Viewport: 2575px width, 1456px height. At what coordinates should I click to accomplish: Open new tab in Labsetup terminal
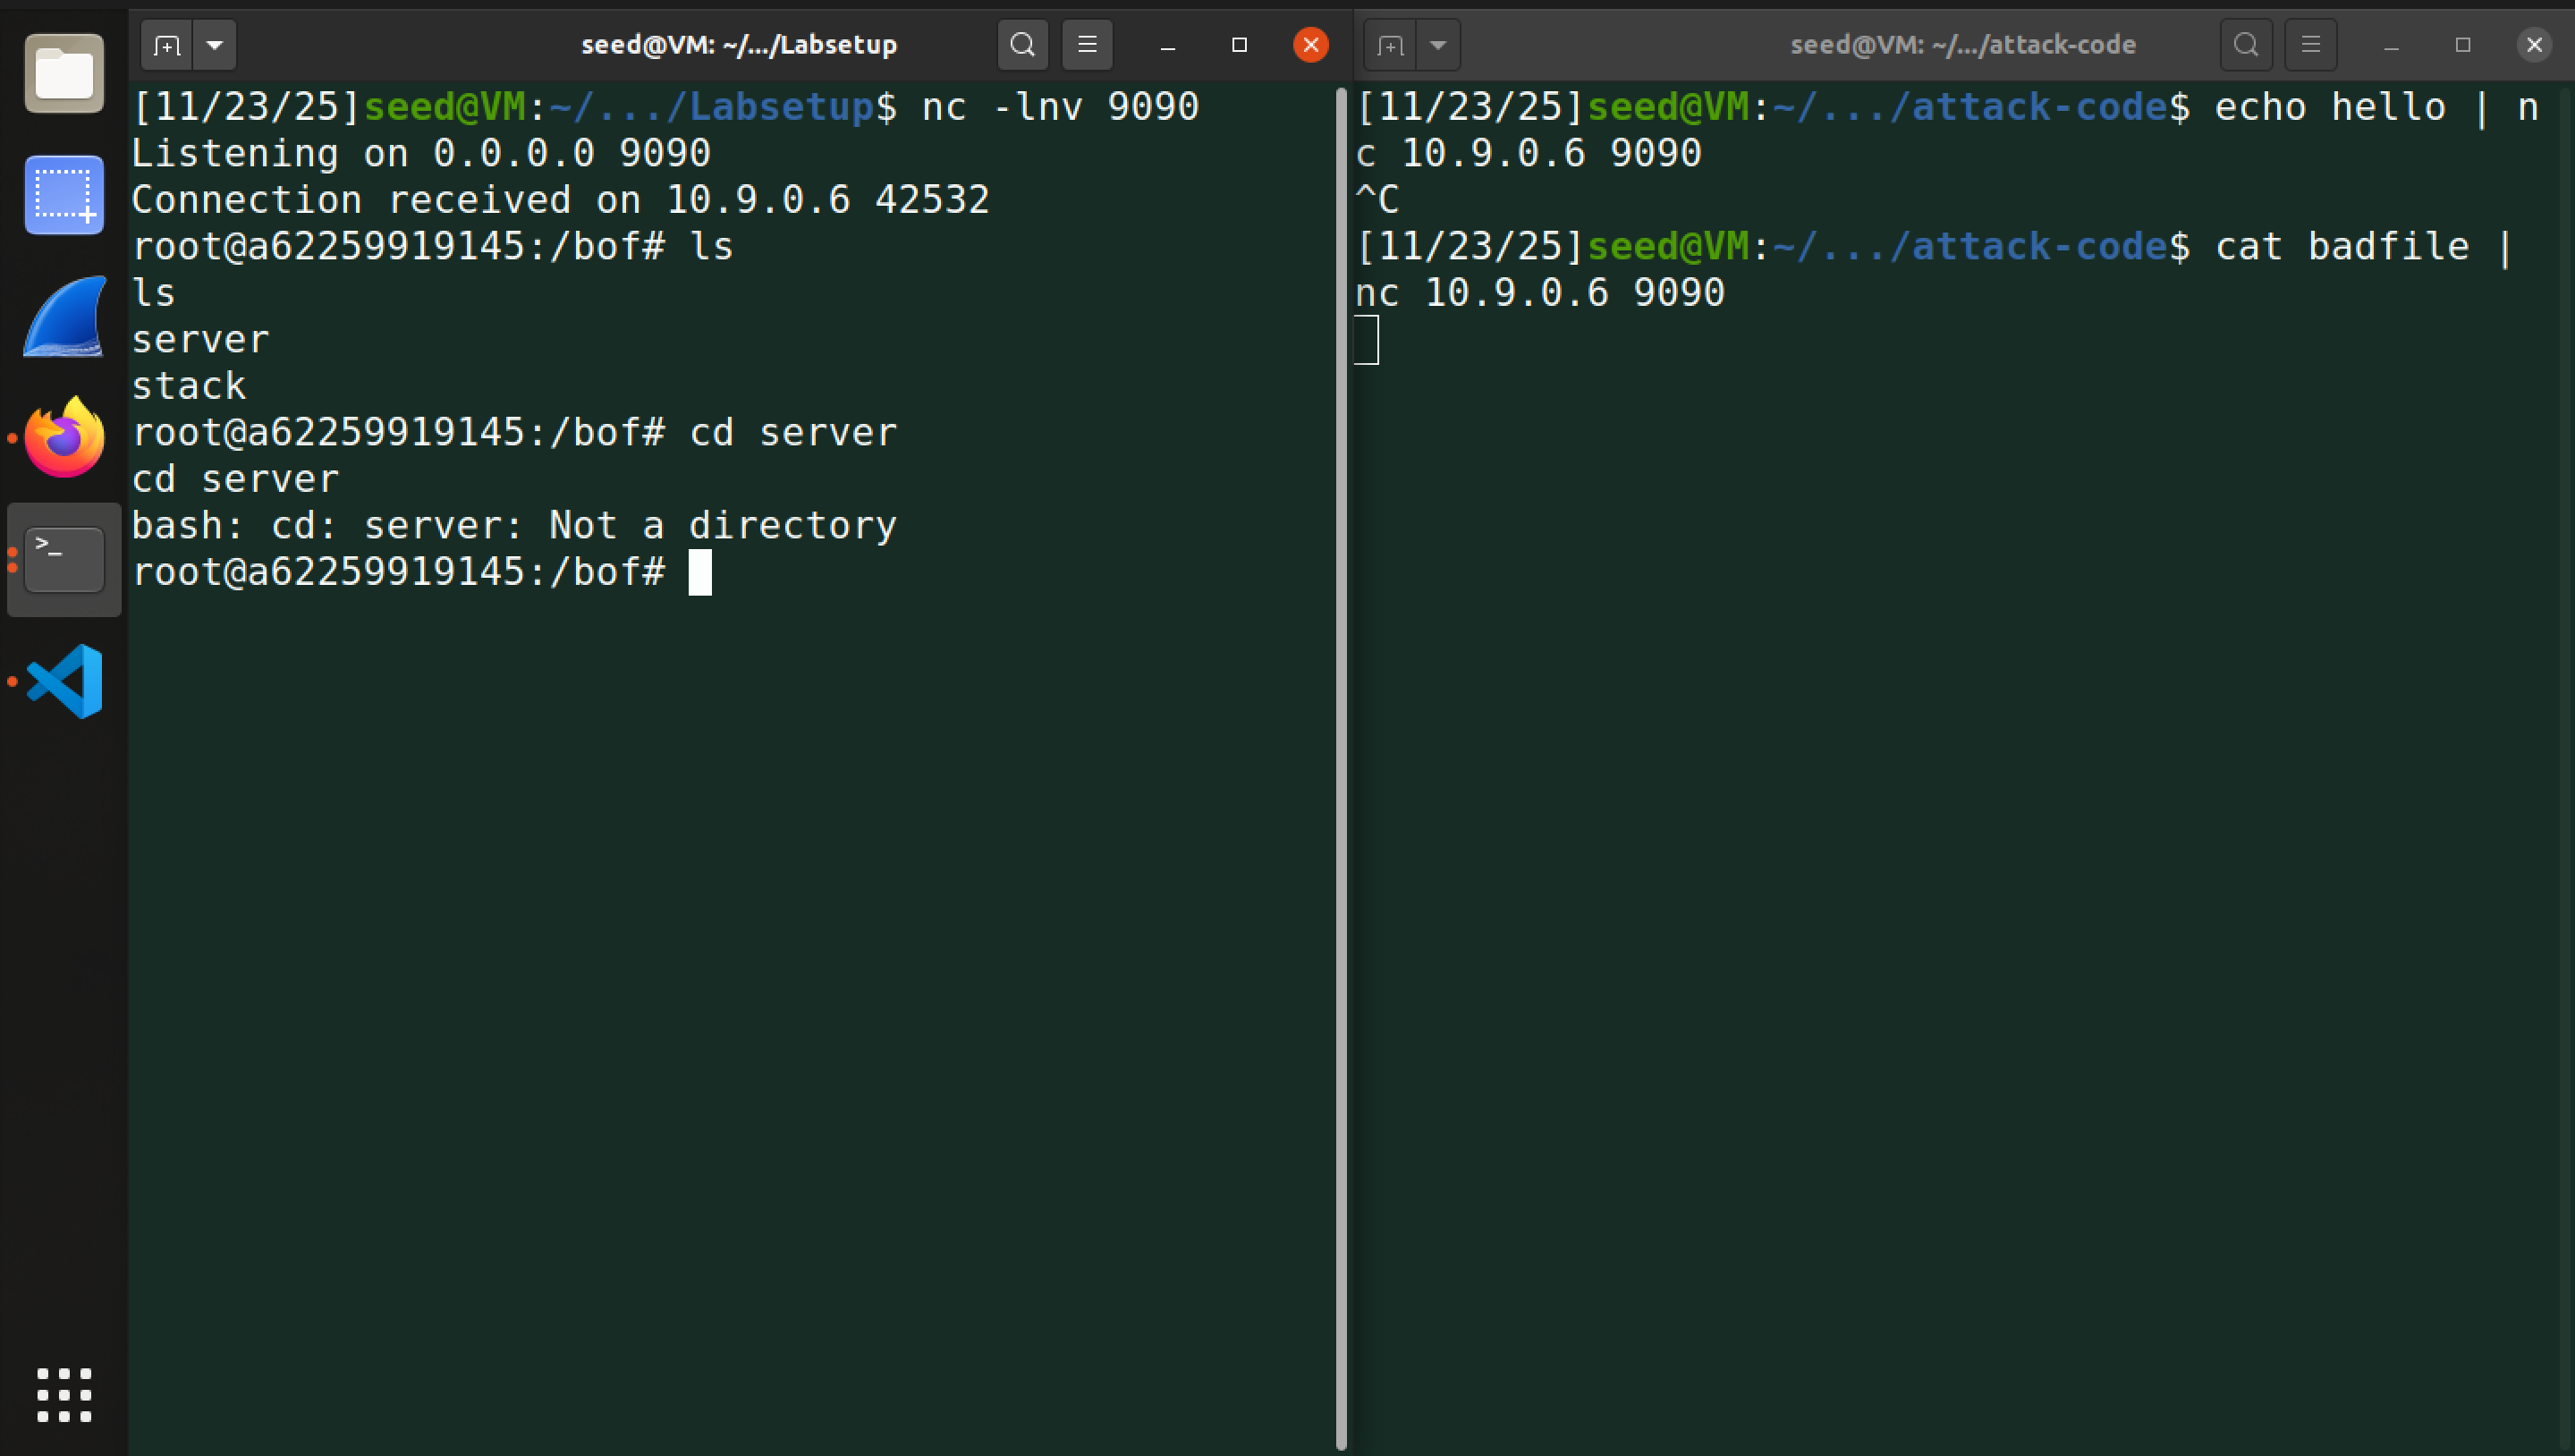pyautogui.click(x=166, y=45)
